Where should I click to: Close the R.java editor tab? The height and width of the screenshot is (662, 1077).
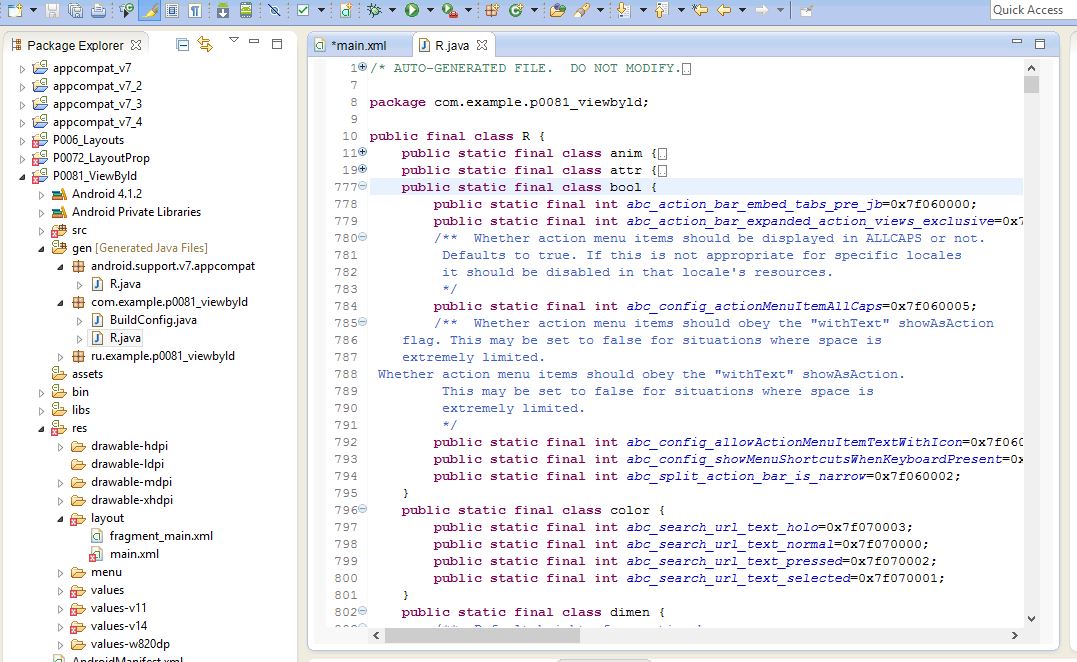(x=482, y=45)
